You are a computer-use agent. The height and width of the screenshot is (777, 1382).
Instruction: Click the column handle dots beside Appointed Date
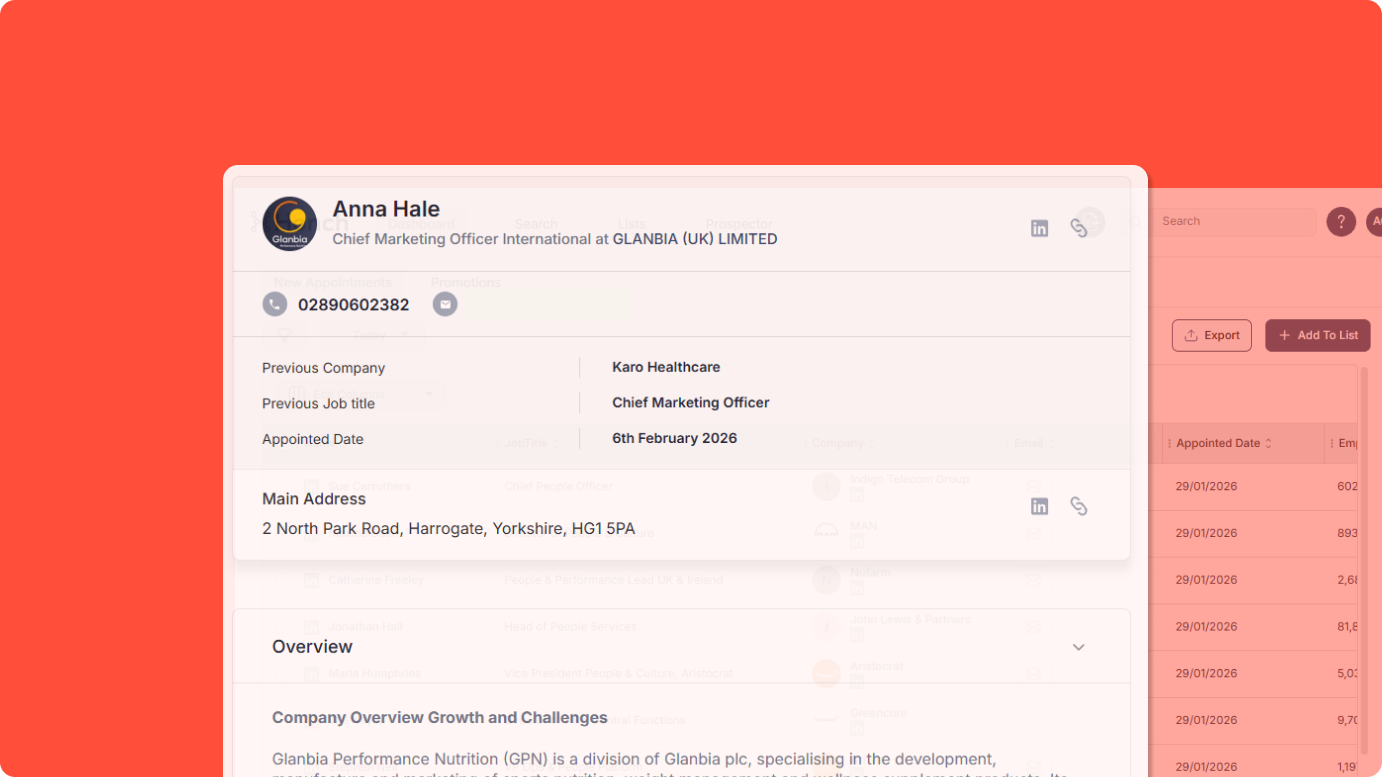[1169, 443]
